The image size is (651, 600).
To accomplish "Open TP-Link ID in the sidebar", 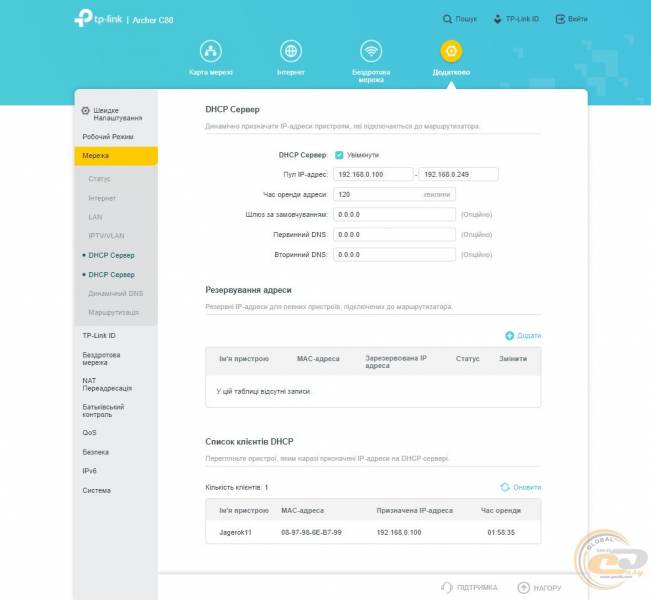I will (99, 336).
